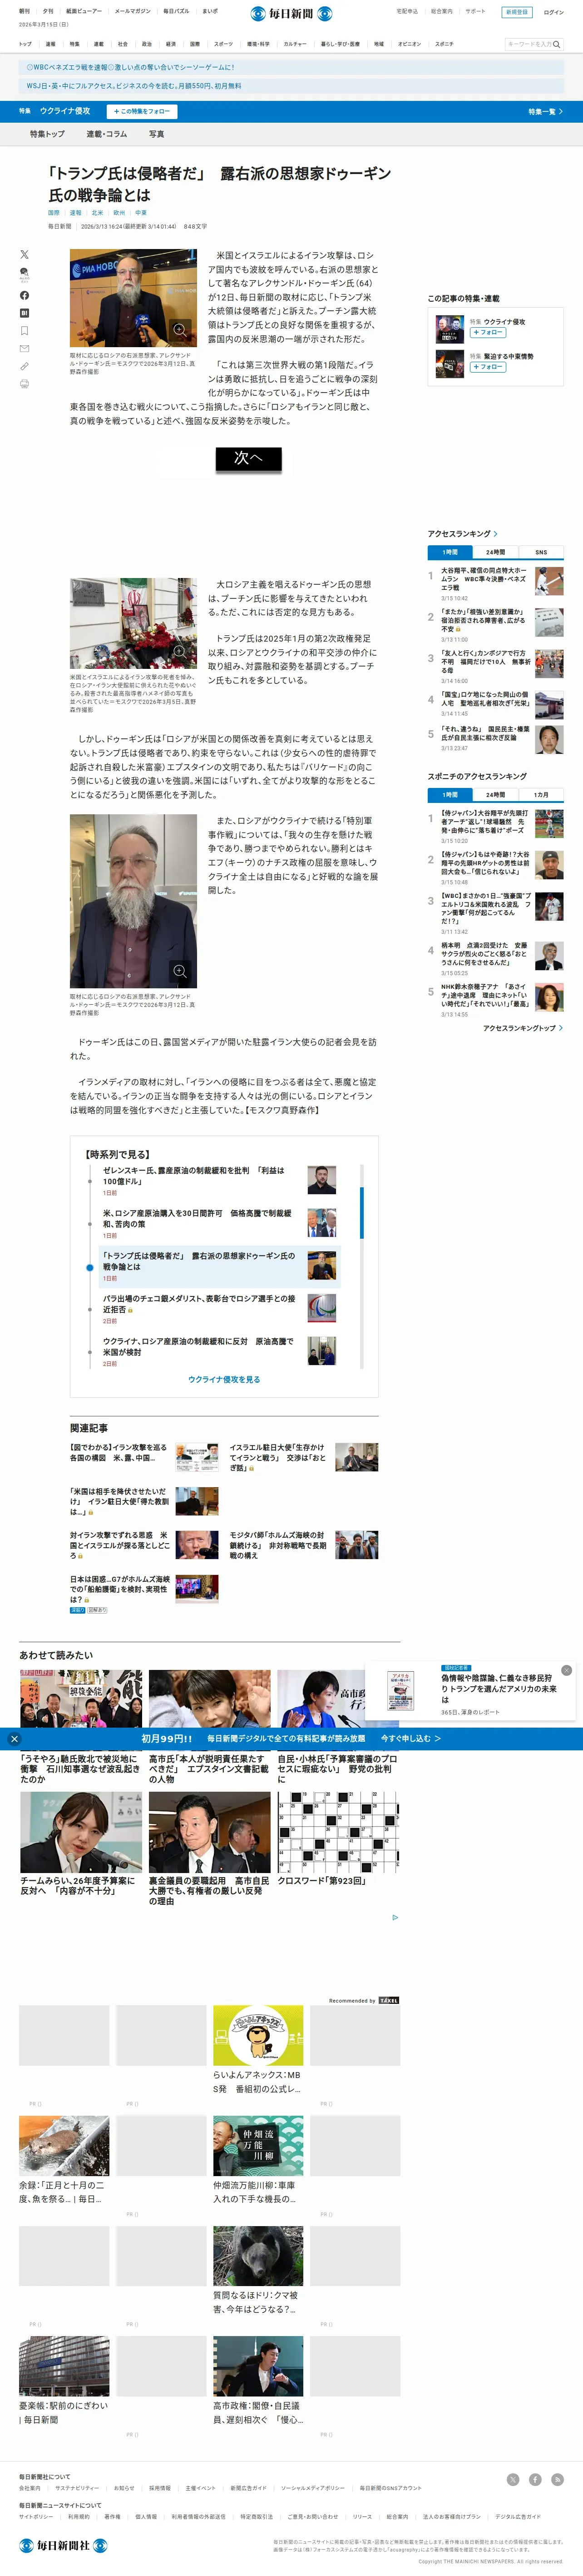This screenshot has height=2576, width=583.
Task: Switch Sponichi ranking to 1カ月 tab
Action: pyautogui.click(x=541, y=795)
